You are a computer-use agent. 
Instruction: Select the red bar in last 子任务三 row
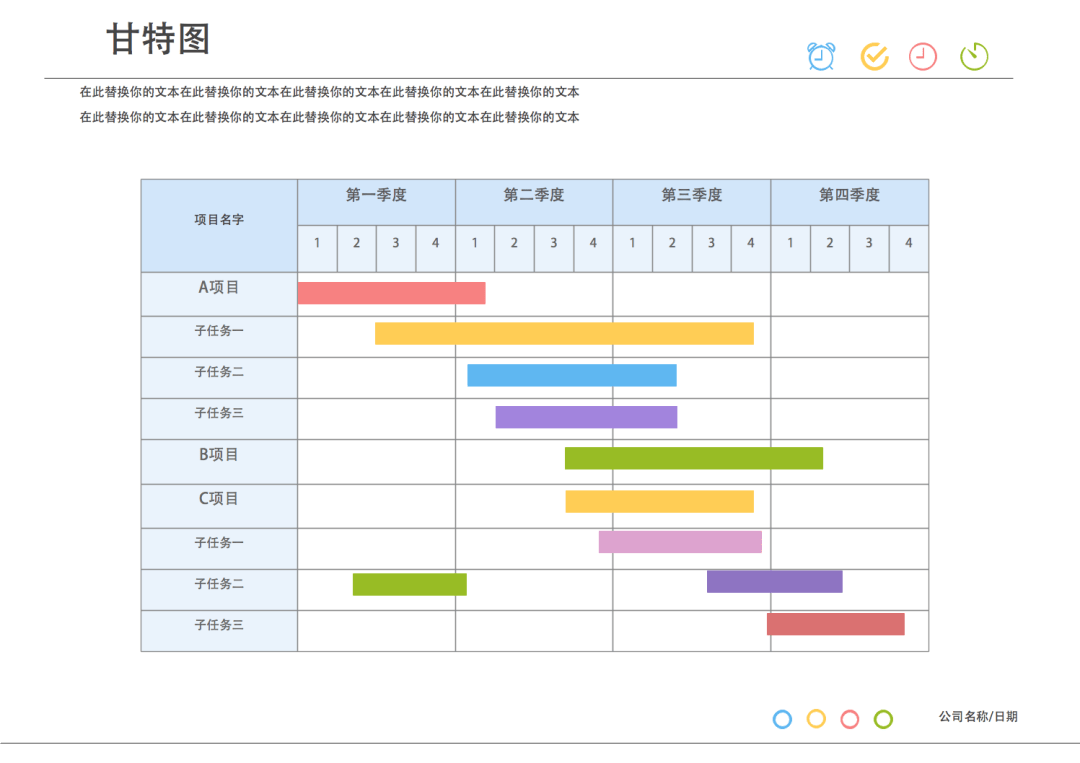[x=835, y=624]
